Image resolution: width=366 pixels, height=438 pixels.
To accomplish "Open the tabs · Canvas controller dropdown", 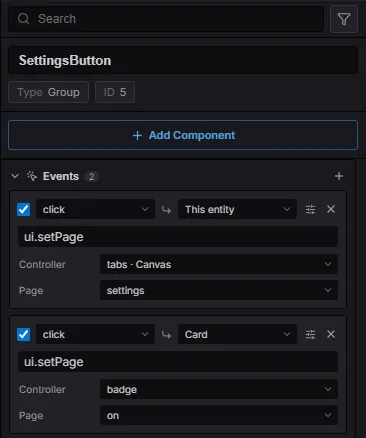I will 219,264.
